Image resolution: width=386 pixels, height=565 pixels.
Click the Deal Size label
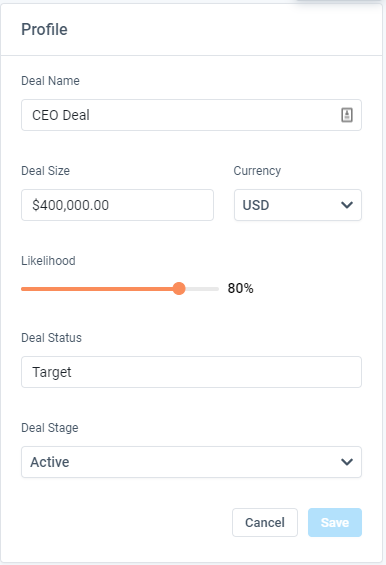(45, 171)
